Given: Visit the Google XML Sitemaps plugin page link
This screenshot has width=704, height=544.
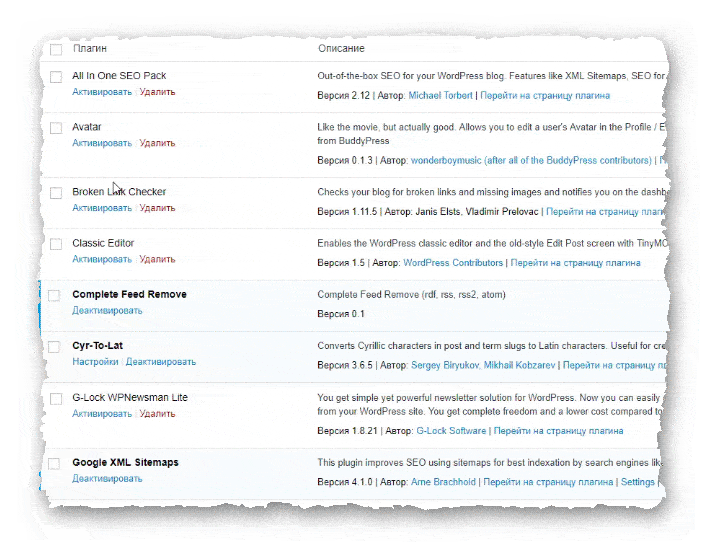Looking at the screenshot, I should point(548,482).
